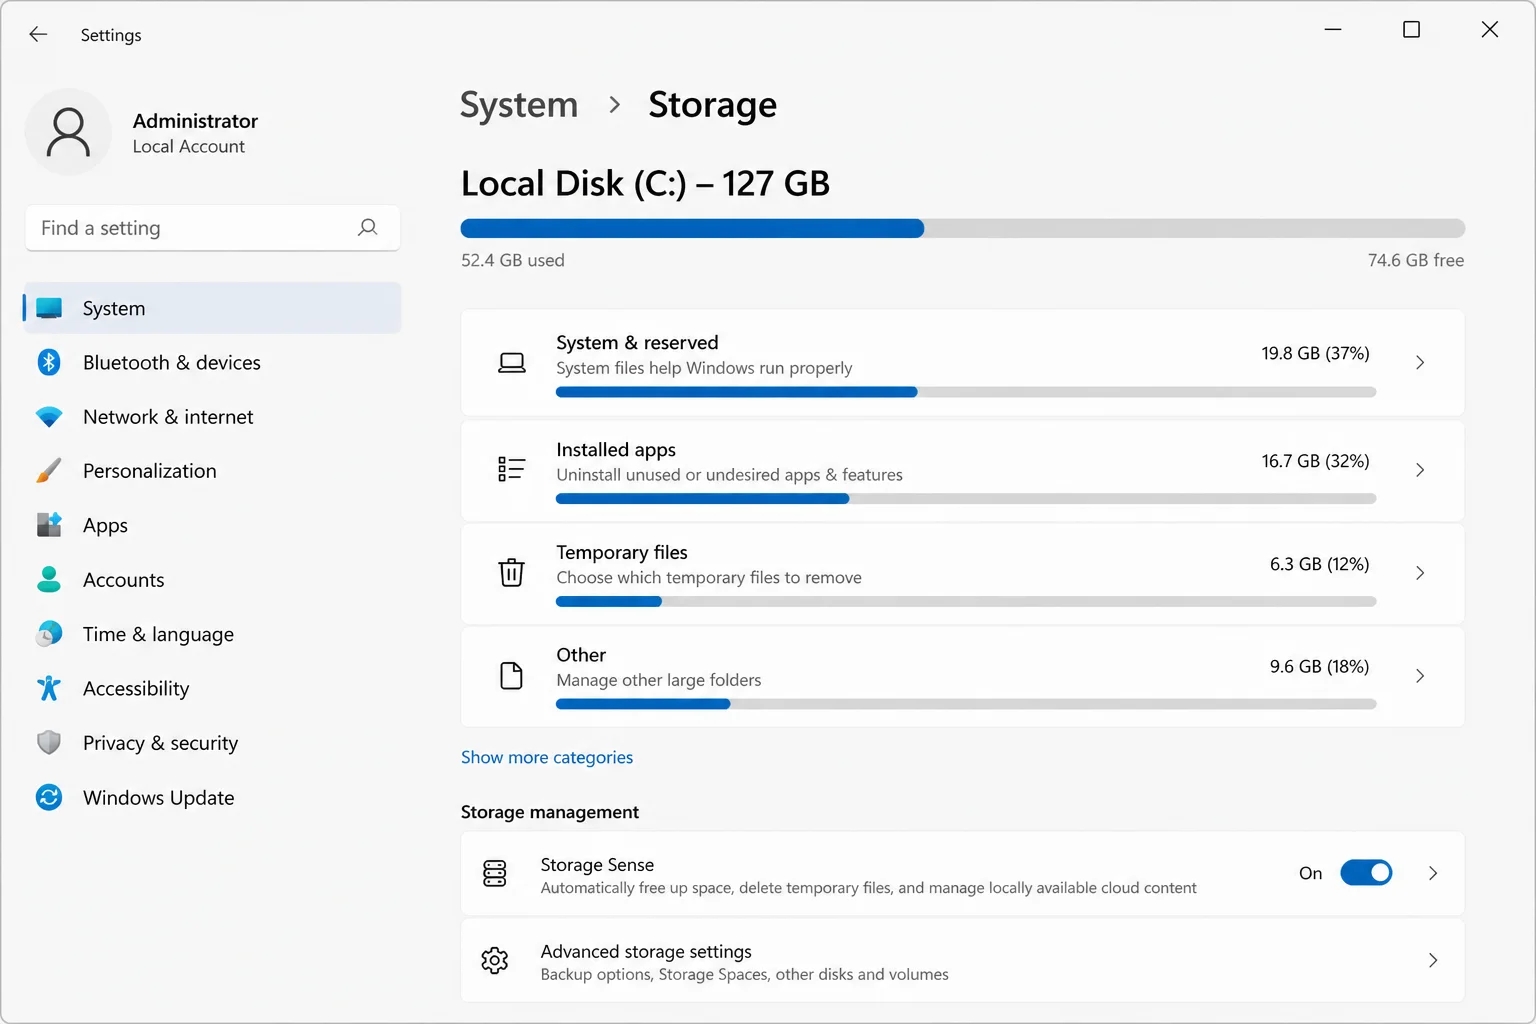Click the back arrow icon in Settings
The height and width of the screenshot is (1024, 1536).
tap(38, 34)
